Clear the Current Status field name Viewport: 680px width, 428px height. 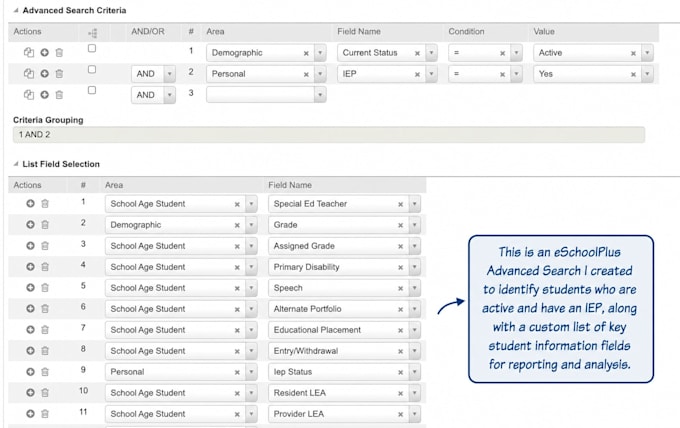point(417,53)
